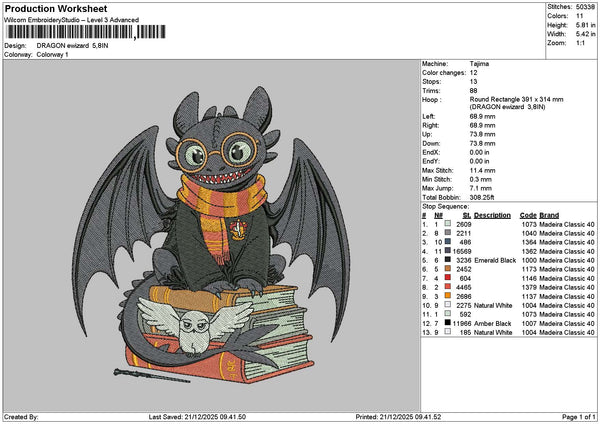Click the Colors count '11'
This screenshot has height=424, width=600.
coord(579,16)
